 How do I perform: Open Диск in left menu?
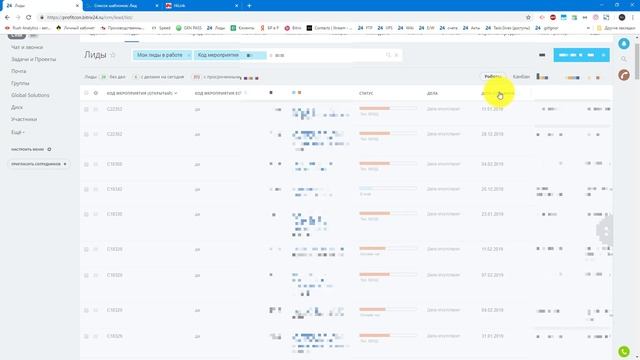17,107
